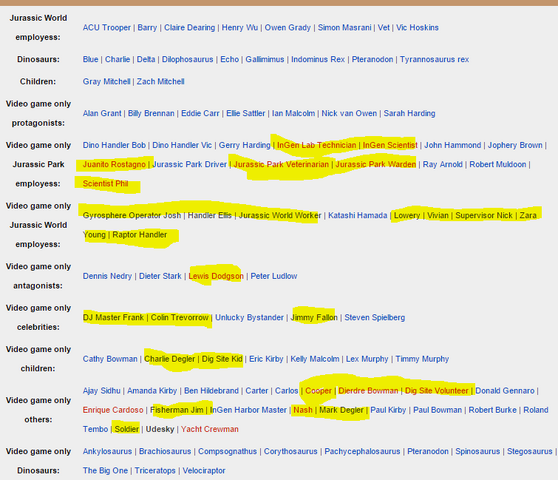This screenshot has width=558, height=480.
Task: Open the Yacht Crewman red link
Action: coord(210,429)
